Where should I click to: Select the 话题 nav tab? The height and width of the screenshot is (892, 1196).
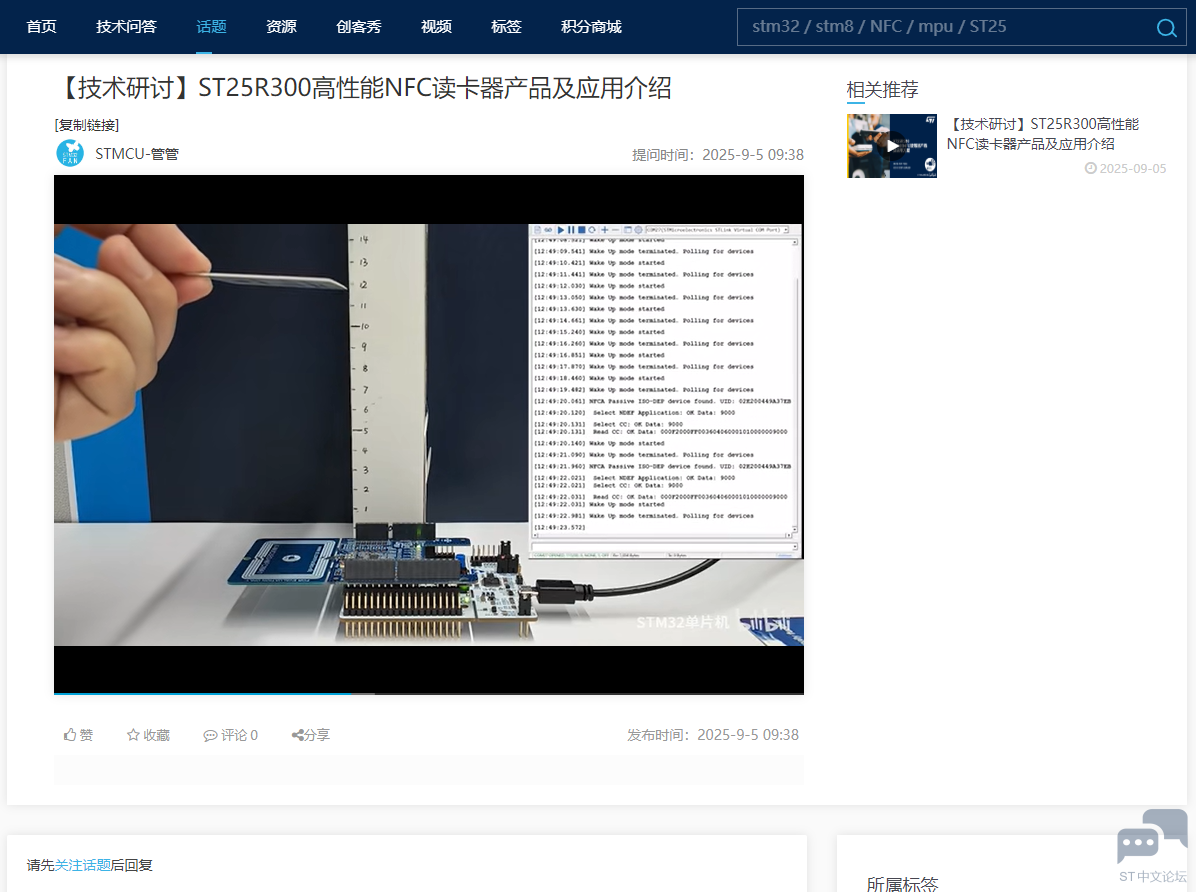pos(211,27)
